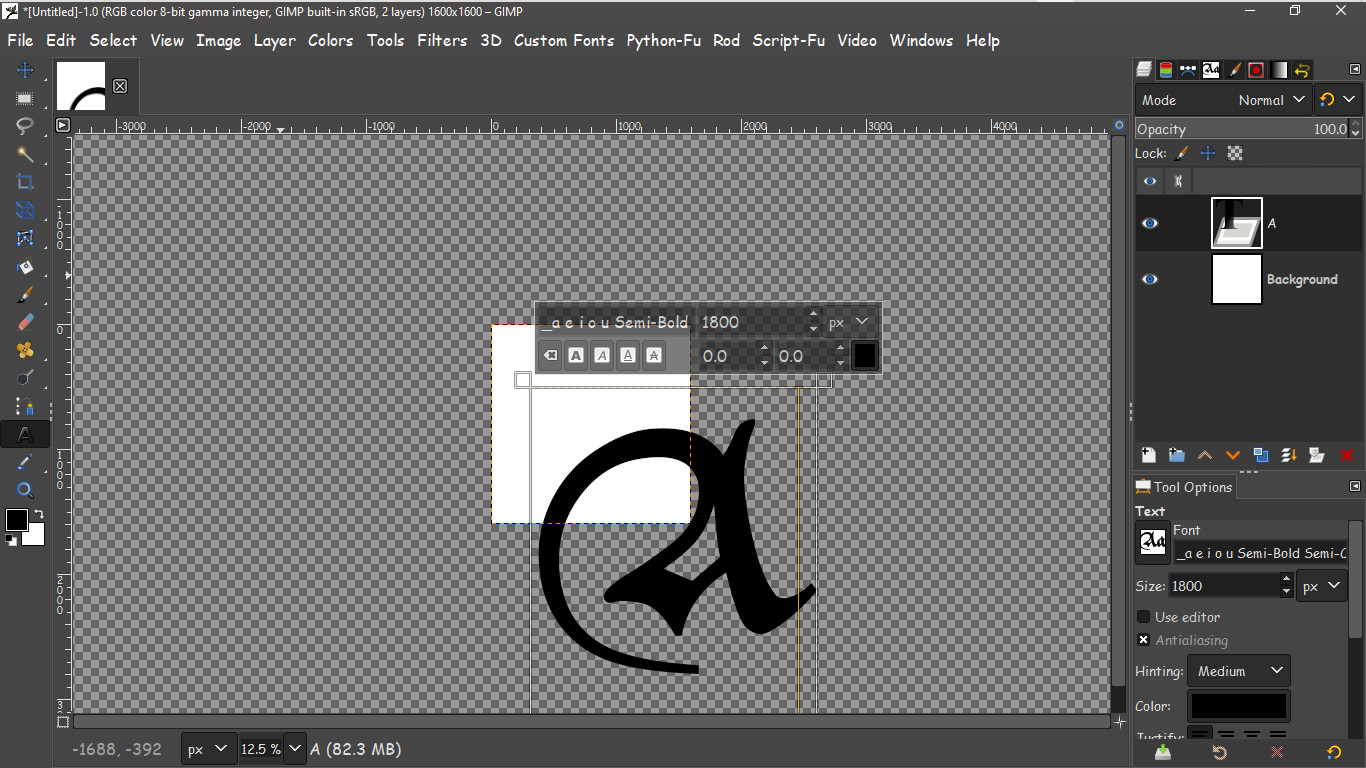
Task: Toggle lock pixels brush icon
Action: pyautogui.click(x=1182, y=153)
